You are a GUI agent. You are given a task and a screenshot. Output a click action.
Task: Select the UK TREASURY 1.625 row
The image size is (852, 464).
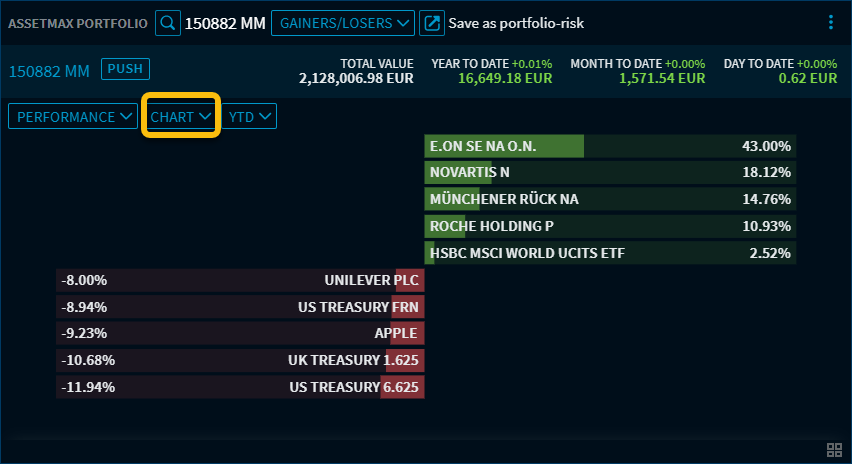pyautogui.click(x=240, y=360)
